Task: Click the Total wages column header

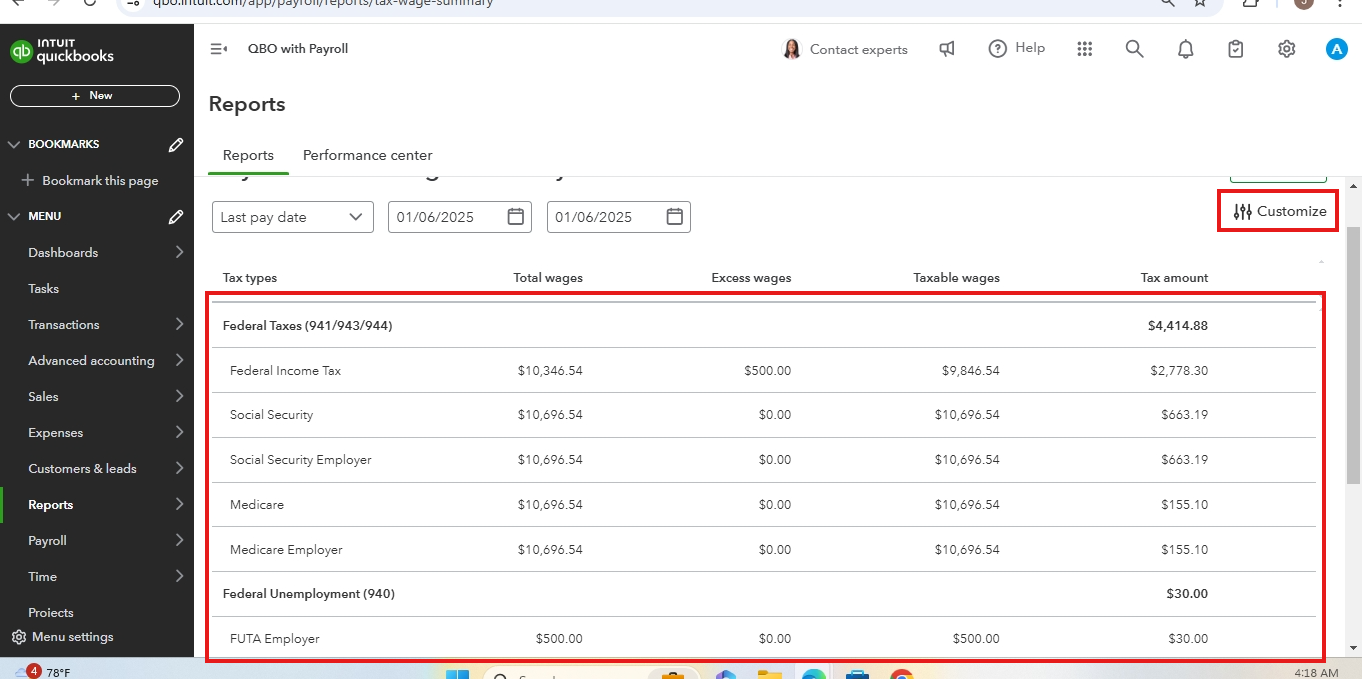Action: [548, 278]
